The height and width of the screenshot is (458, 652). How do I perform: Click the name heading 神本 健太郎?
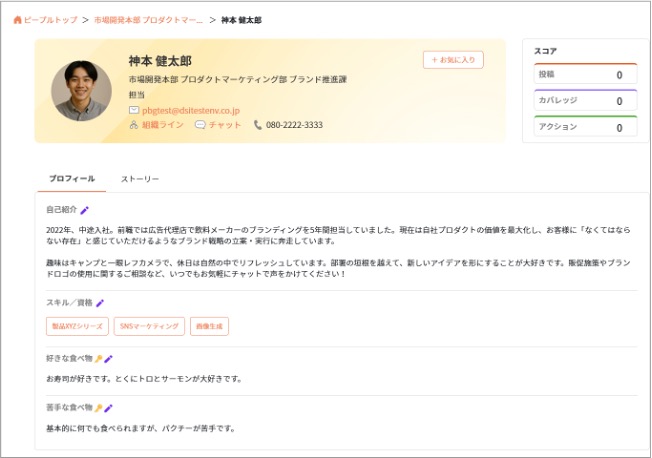pyautogui.click(x=160, y=61)
